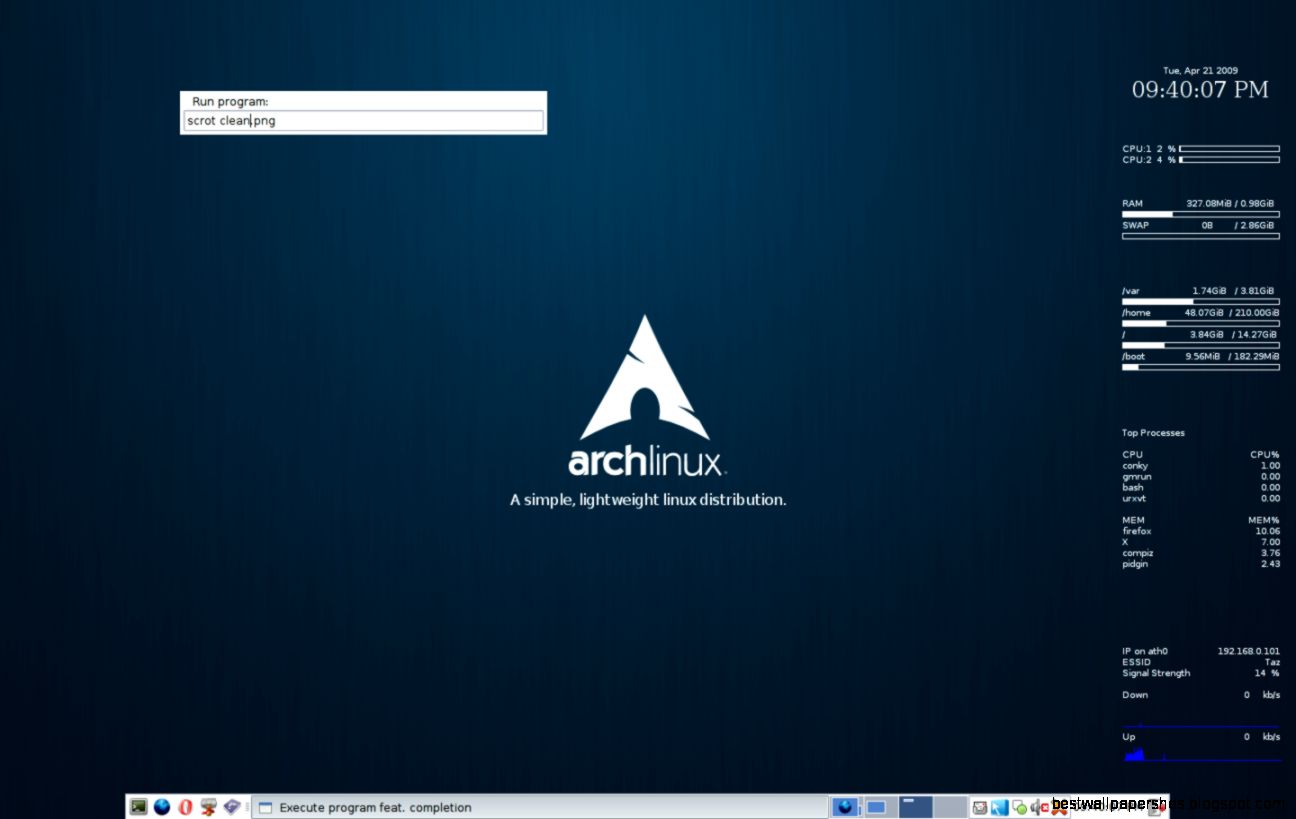Image resolution: width=1296 pixels, height=819 pixels.
Task: Click the SWAP usage bar
Action: [1200, 236]
